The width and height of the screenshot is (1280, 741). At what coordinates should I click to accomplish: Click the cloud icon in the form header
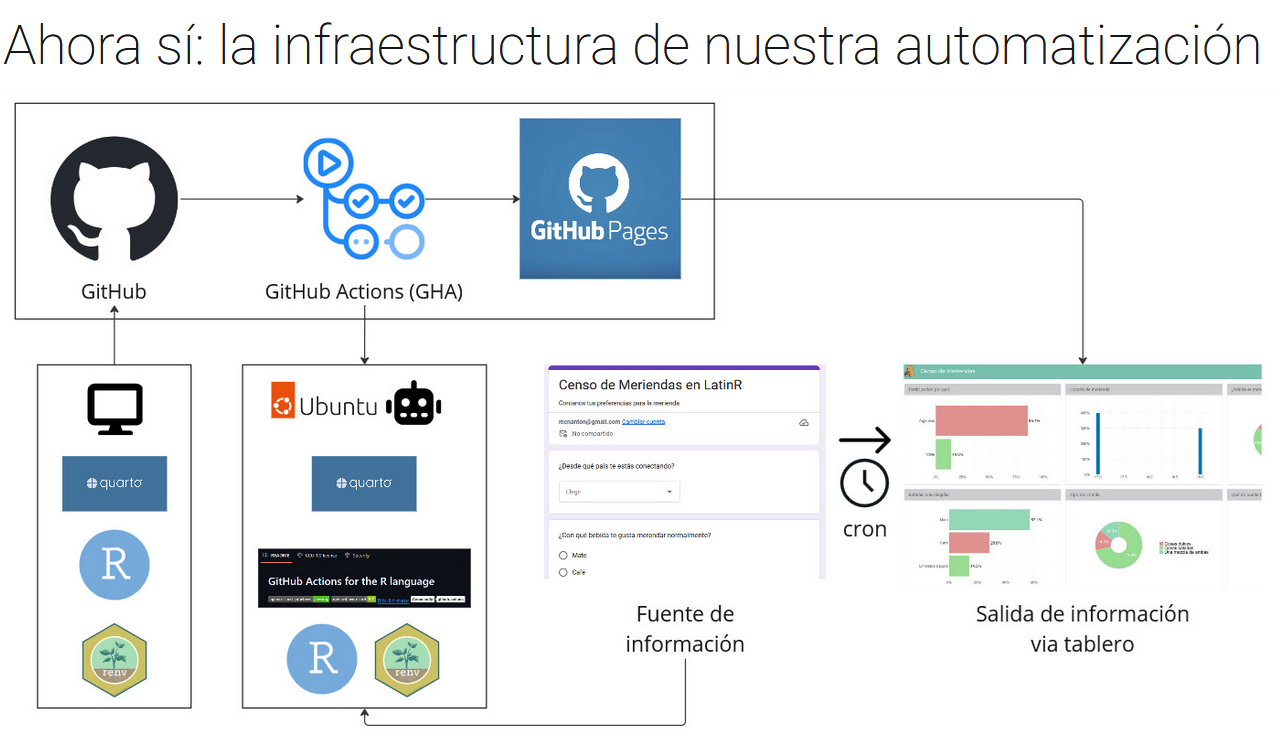point(803,423)
